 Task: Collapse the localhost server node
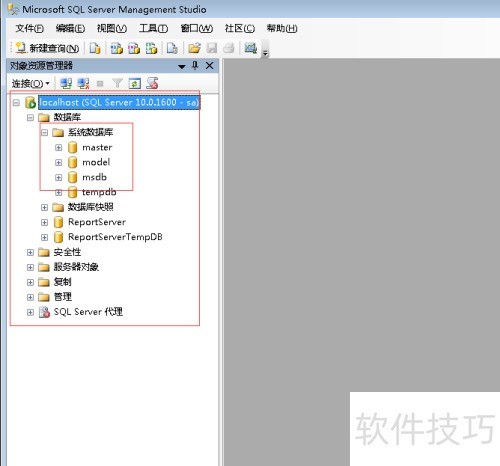click(x=16, y=103)
